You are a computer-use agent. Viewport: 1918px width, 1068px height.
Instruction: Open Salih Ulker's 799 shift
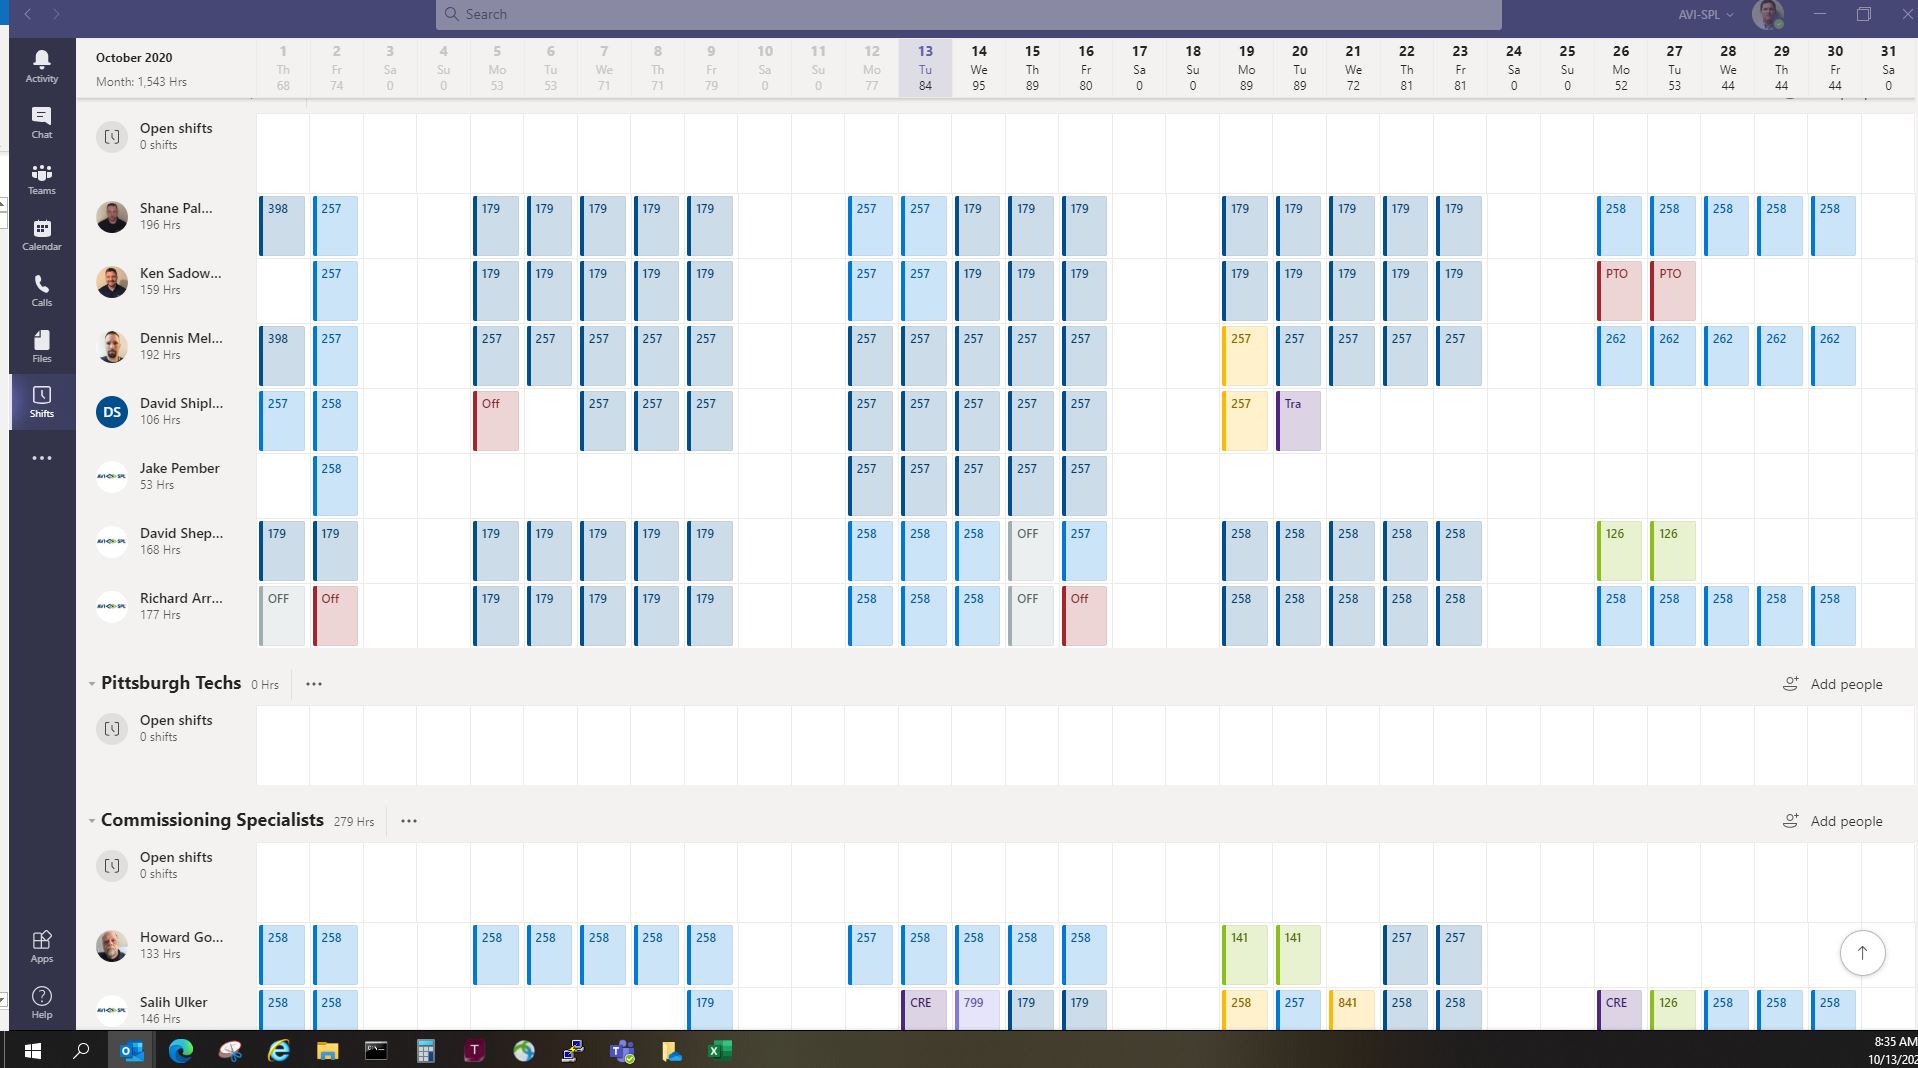tap(978, 1010)
